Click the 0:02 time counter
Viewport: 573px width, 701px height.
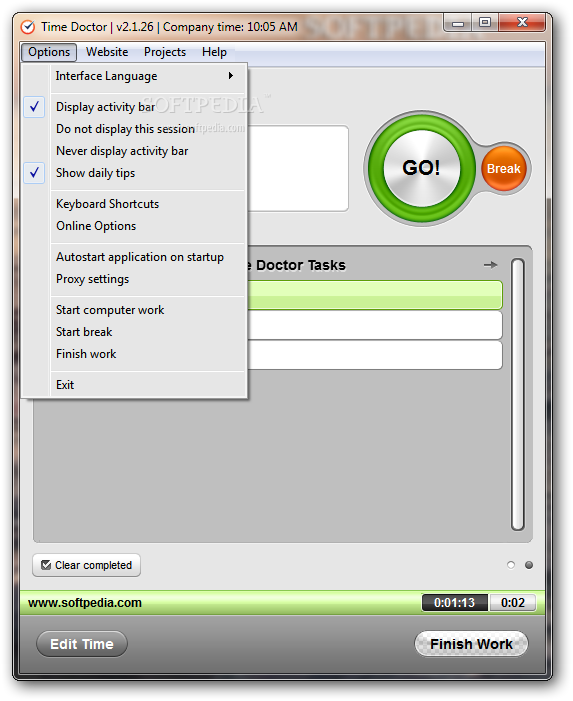513,603
